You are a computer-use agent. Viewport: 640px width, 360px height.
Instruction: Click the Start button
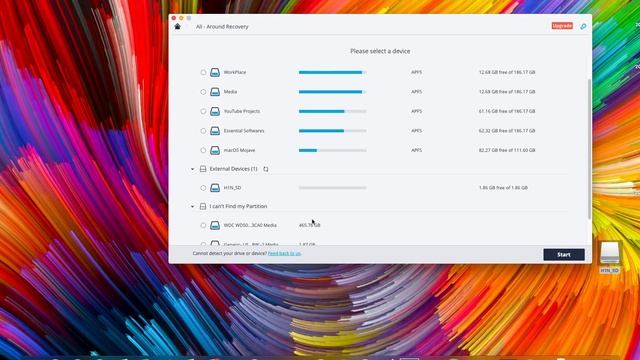point(564,255)
